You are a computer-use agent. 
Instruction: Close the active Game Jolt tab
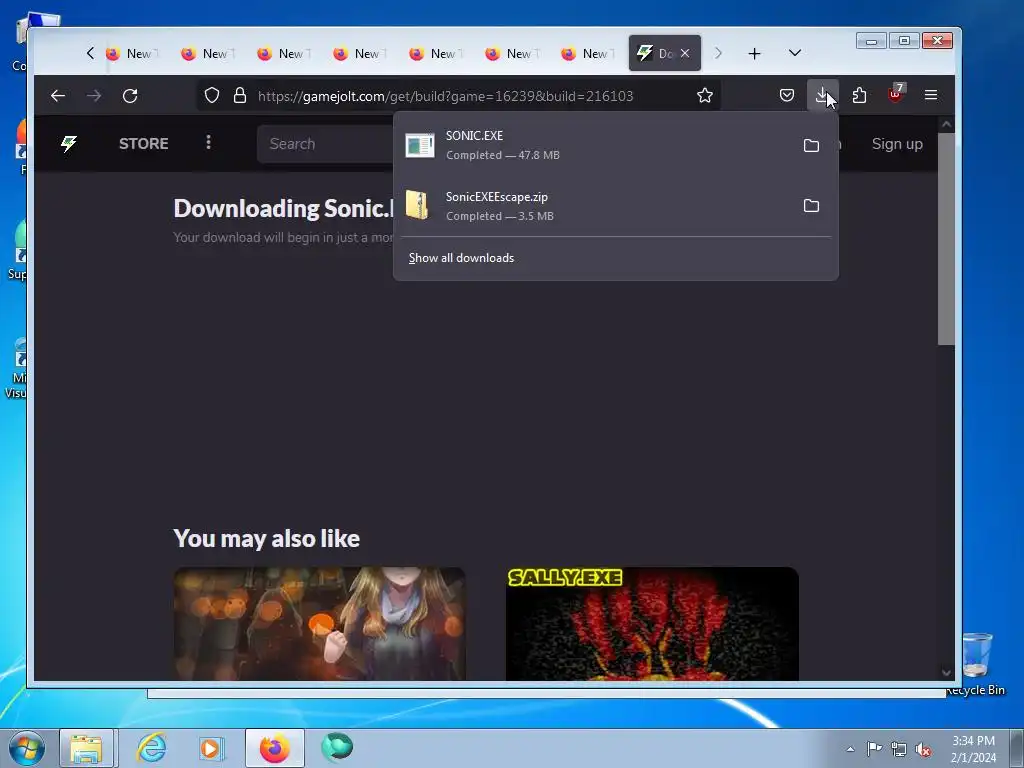pos(684,54)
